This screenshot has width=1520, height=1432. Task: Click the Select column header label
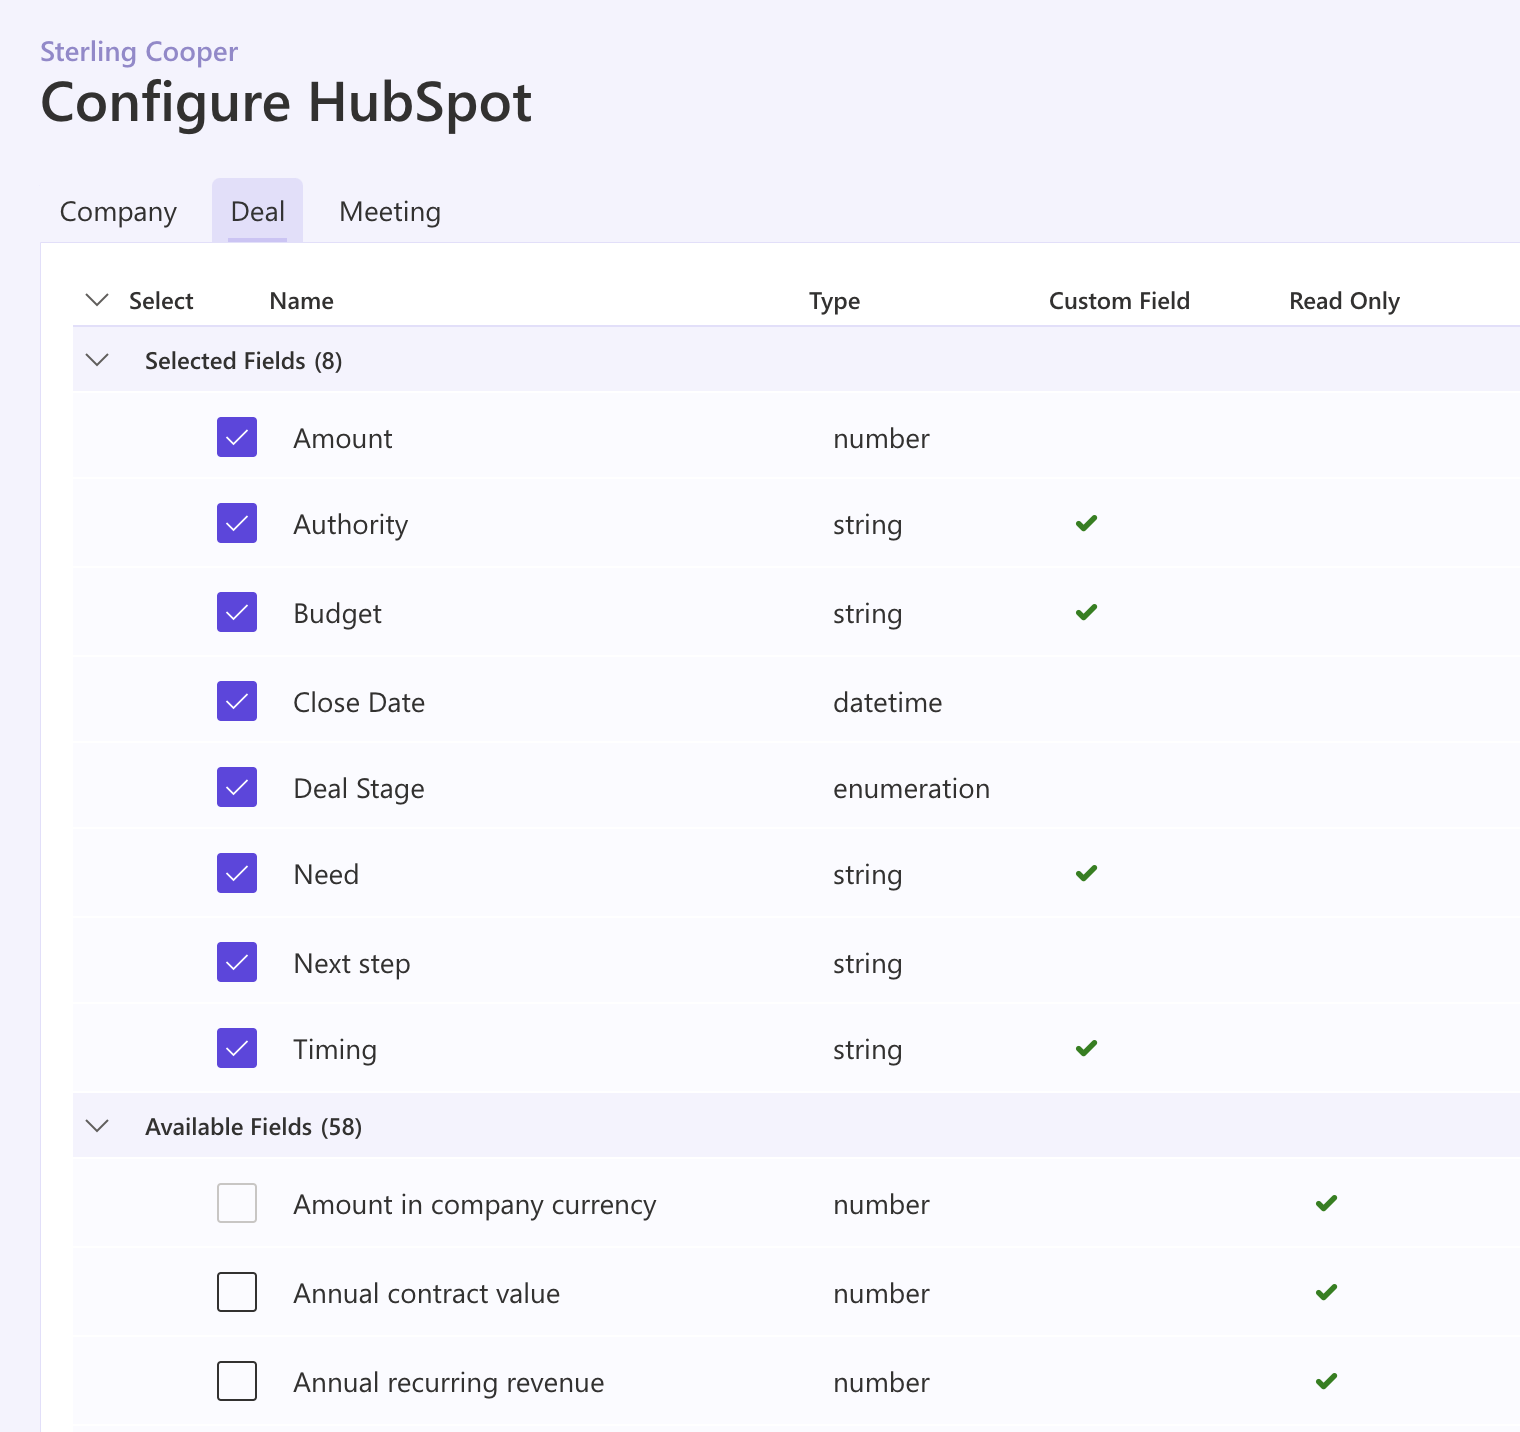point(161,301)
